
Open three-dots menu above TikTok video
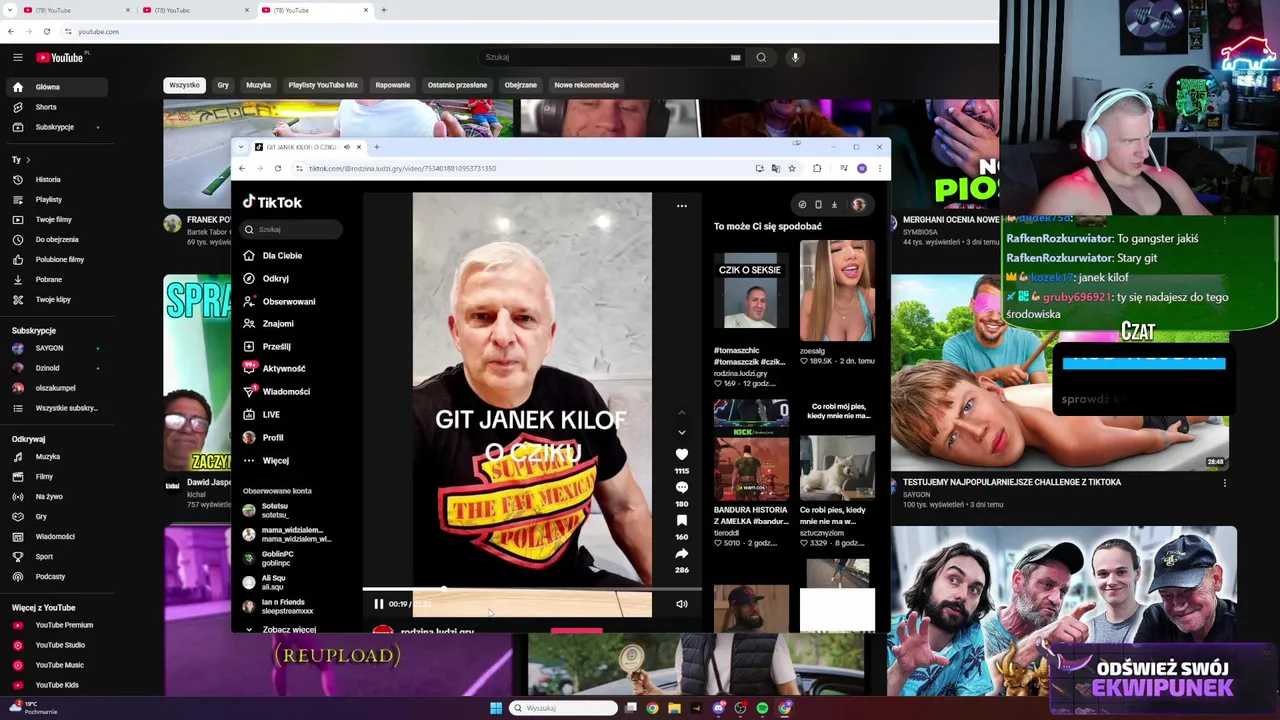pos(682,206)
